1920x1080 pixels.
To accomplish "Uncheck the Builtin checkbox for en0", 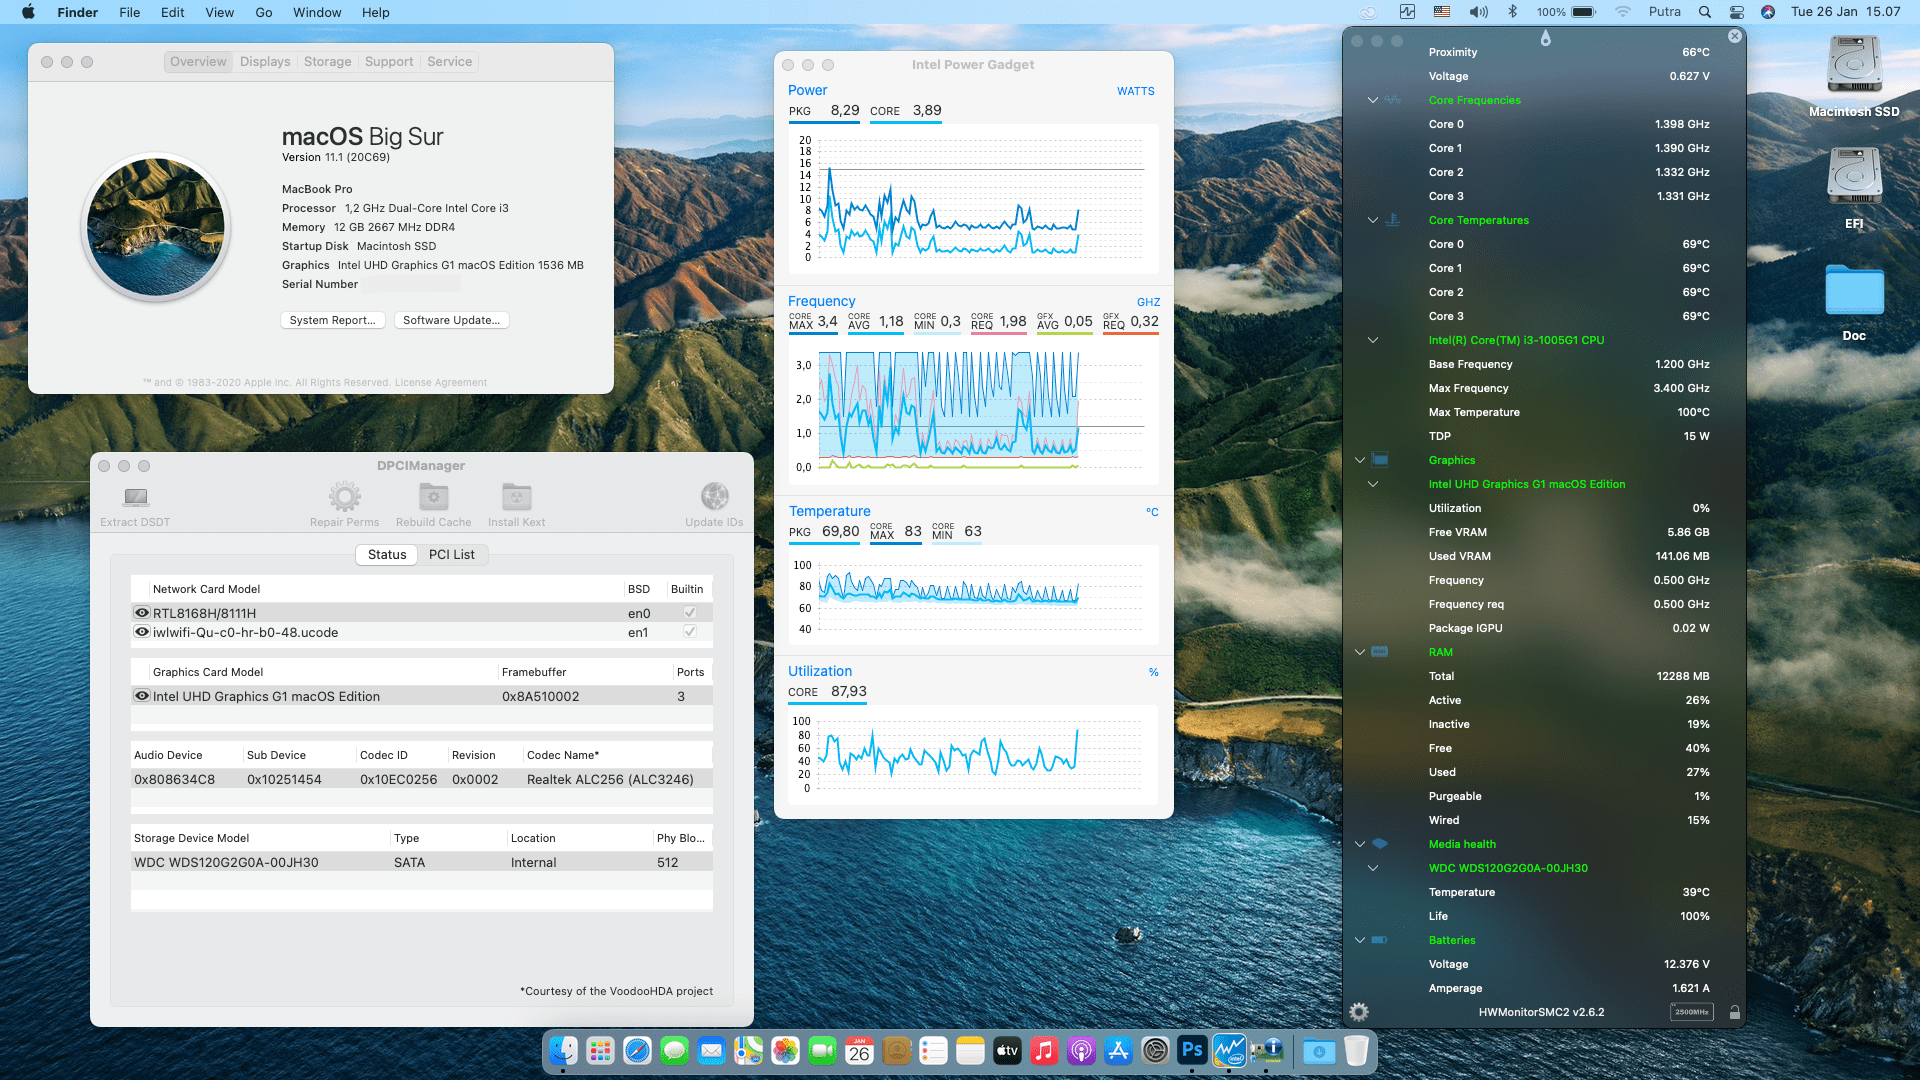I will point(688,612).
